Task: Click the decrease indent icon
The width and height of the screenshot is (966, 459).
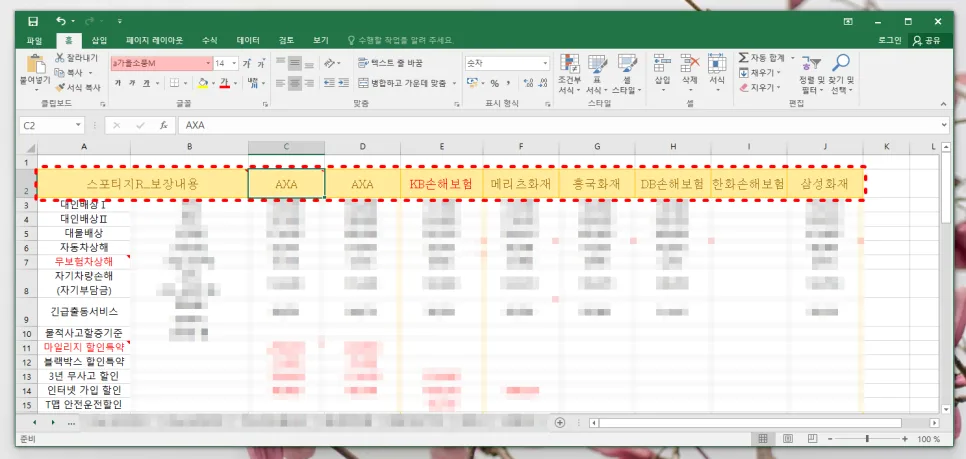Action: pos(328,83)
